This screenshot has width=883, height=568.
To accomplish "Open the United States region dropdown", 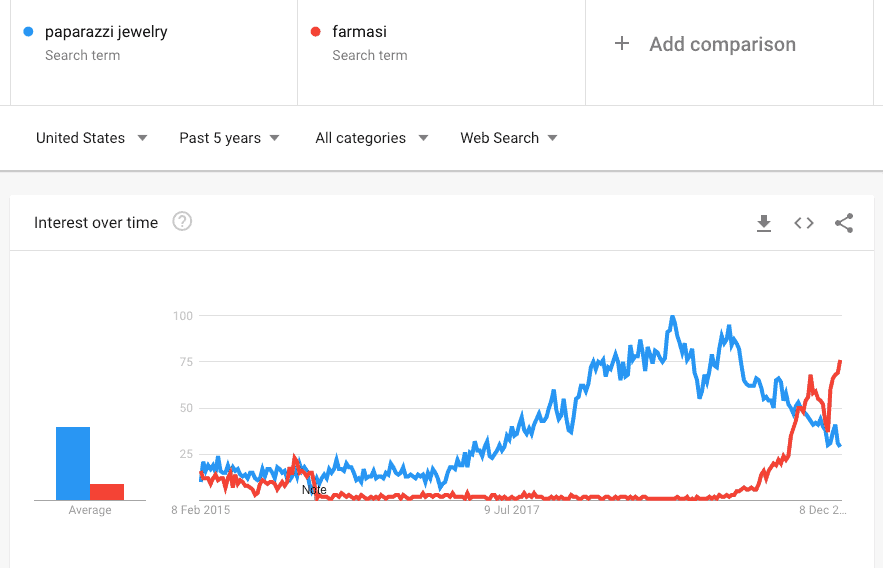I will point(91,138).
